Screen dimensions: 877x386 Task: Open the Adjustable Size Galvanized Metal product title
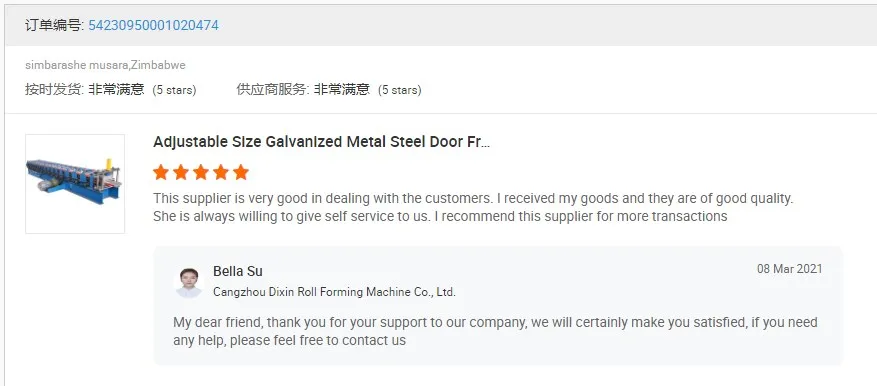tap(322, 142)
